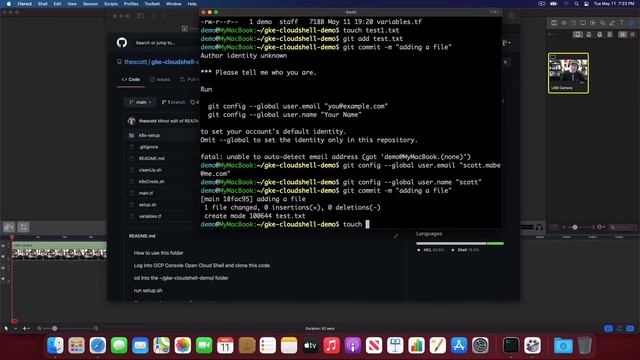640x360 pixels.
Task: Open the Profiles menu
Action: click(131, 4)
